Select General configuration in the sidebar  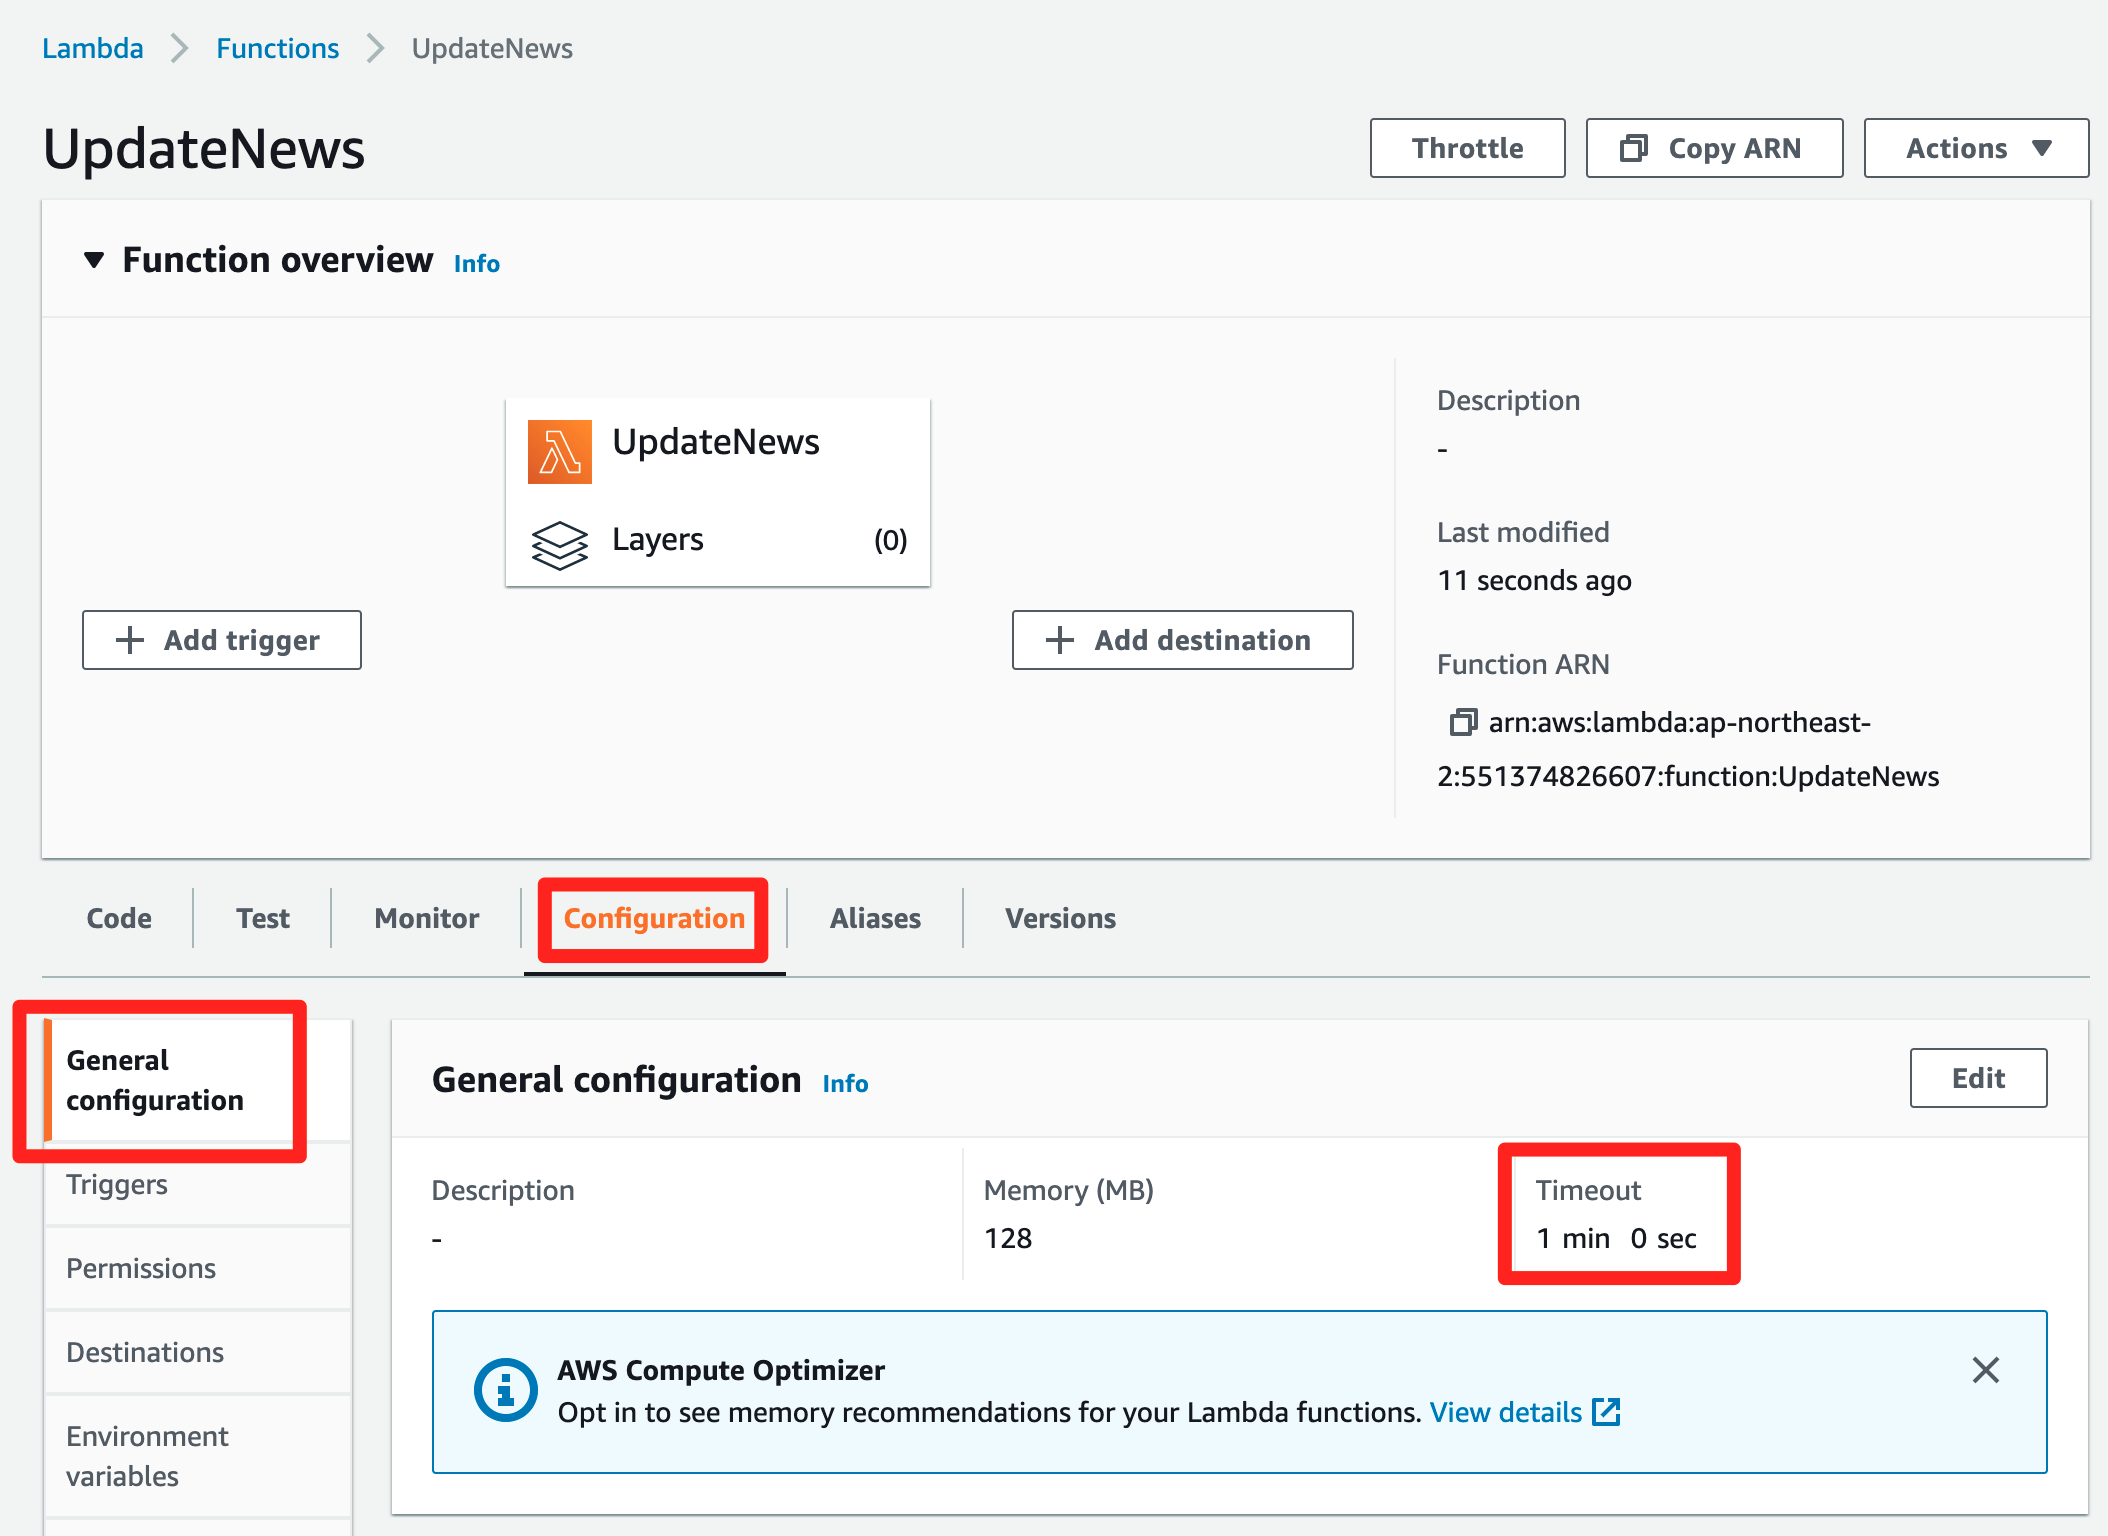tap(198, 1080)
